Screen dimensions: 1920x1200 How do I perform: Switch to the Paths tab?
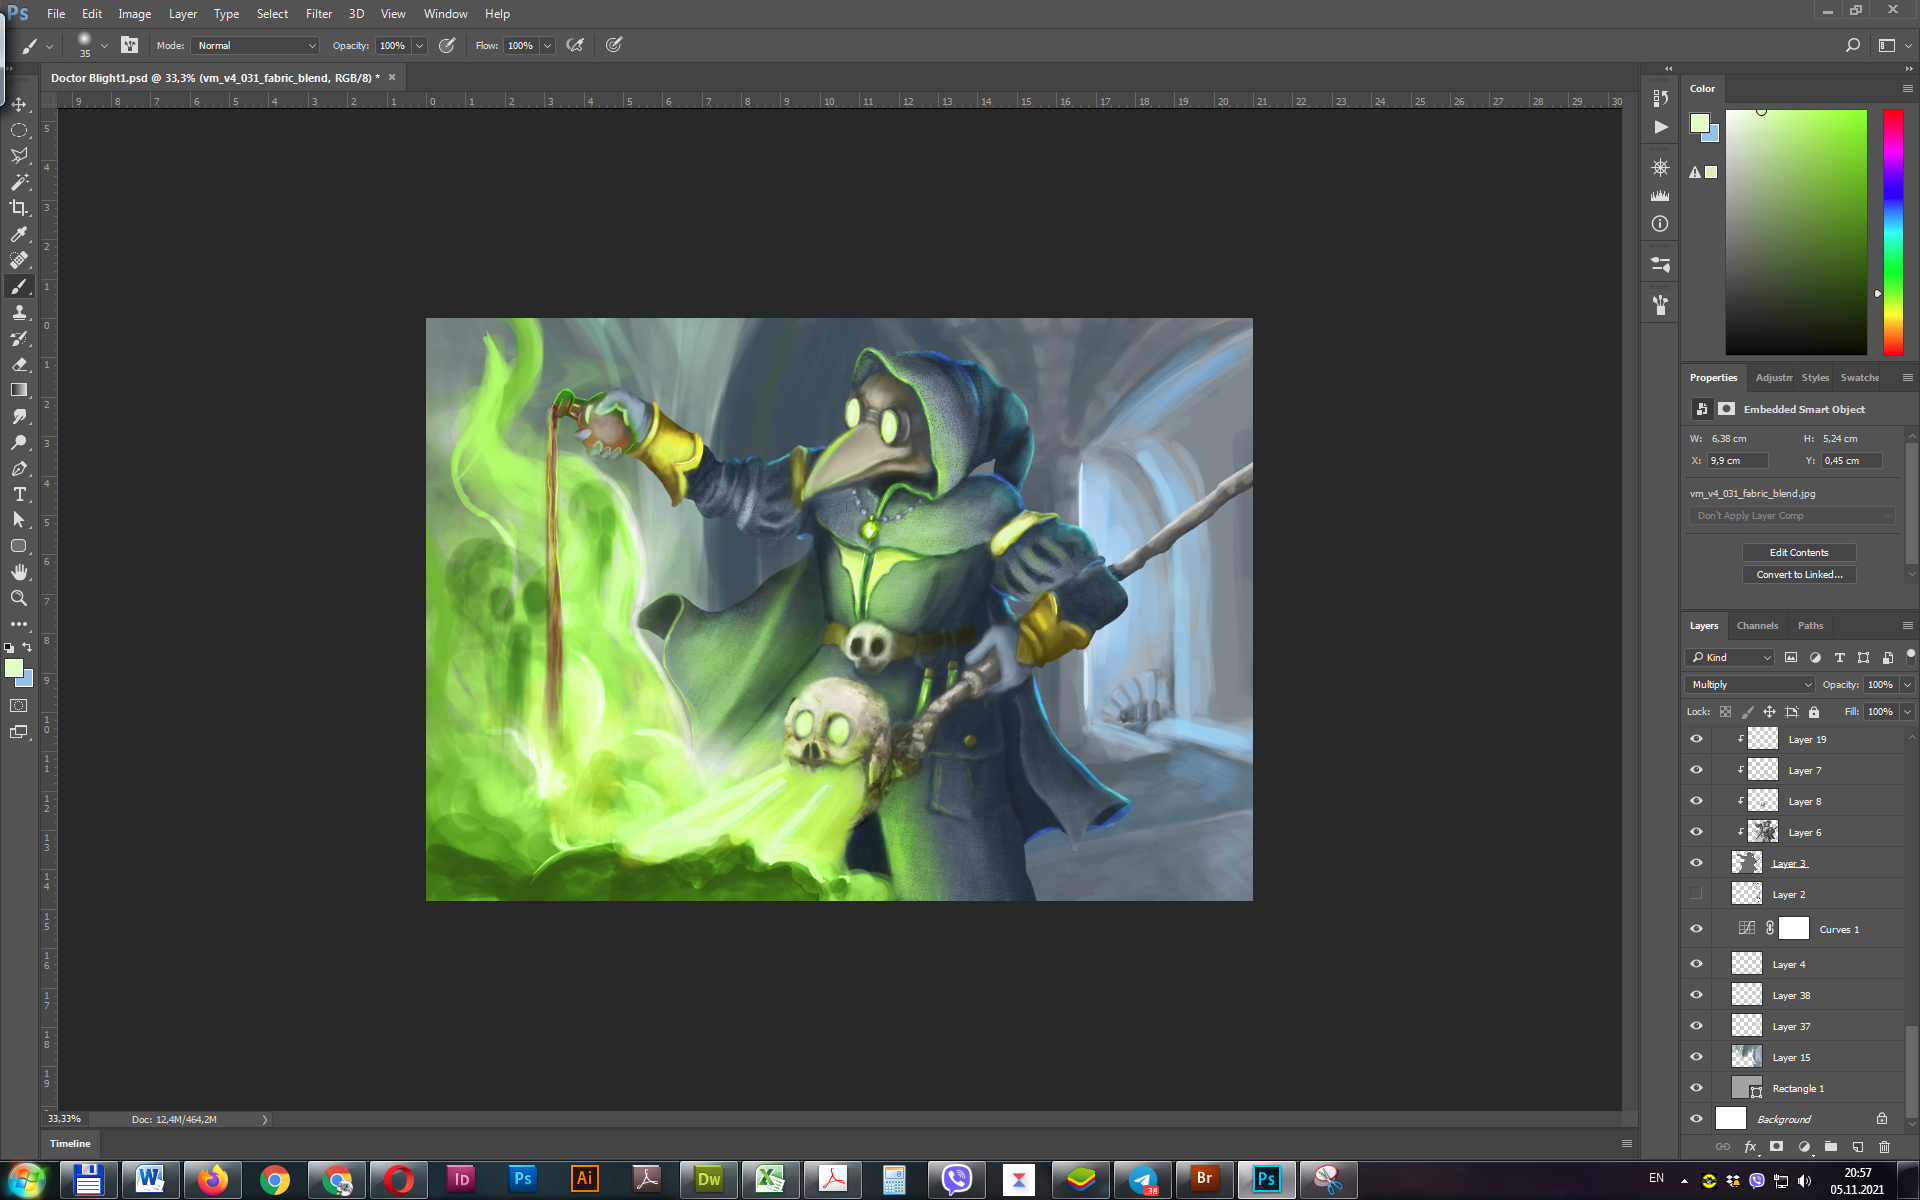pos(1810,626)
